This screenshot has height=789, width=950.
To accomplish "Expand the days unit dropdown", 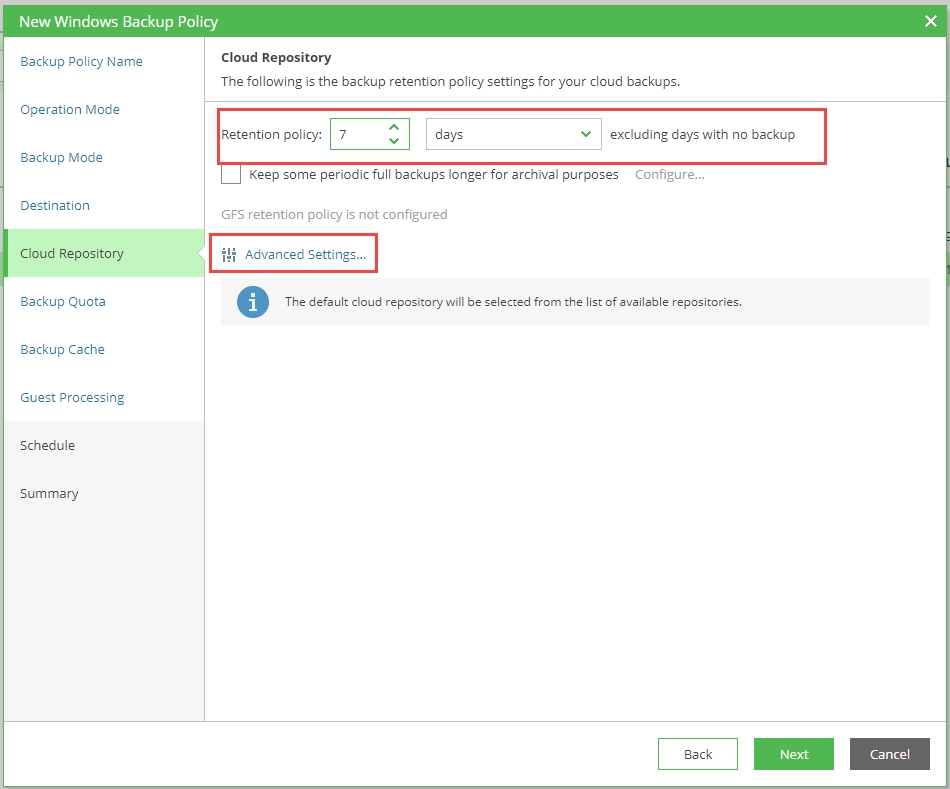I will 585,134.
